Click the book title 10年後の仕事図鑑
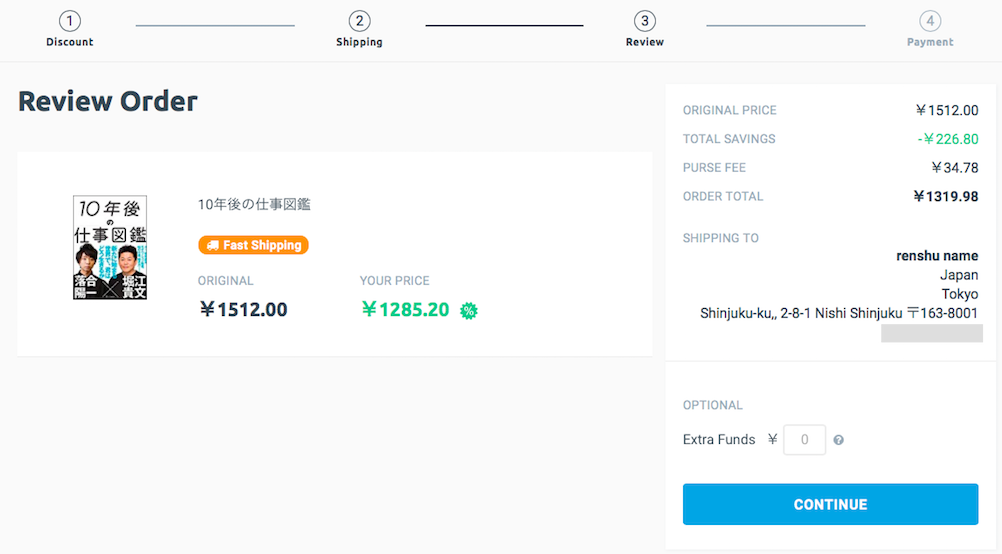The height and width of the screenshot is (554, 1002). pos(254,204)
